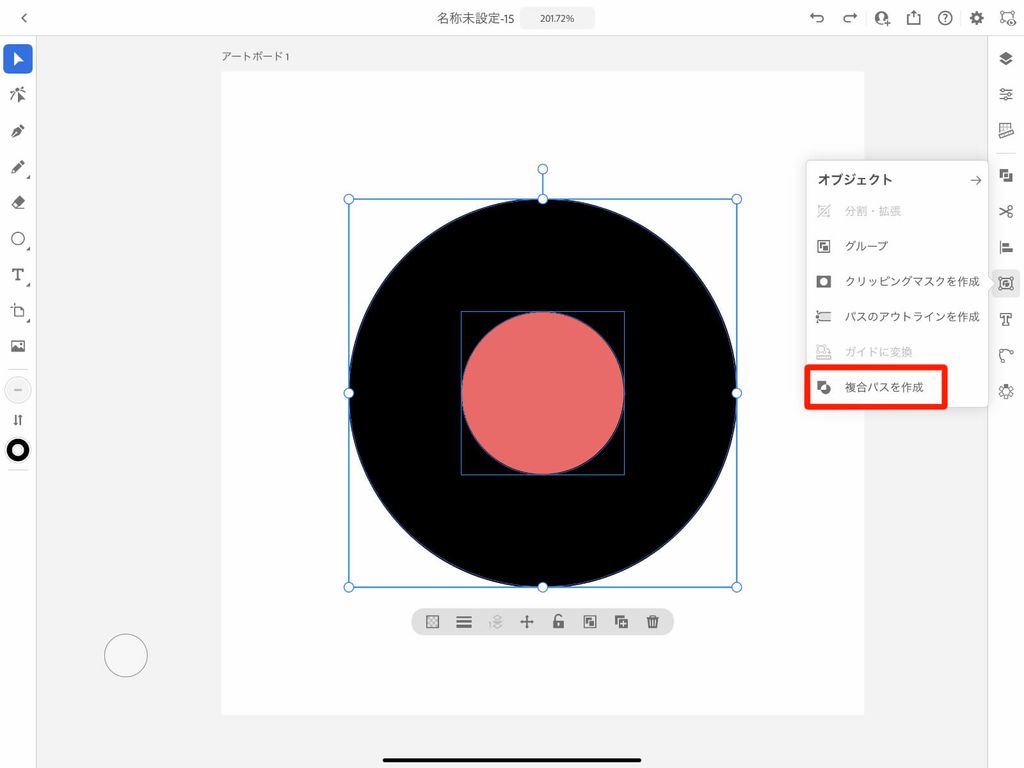Select the Eraser tool
Viewport: 1024px width, 768px height.
pyautogui.click(x=18, y=202)
